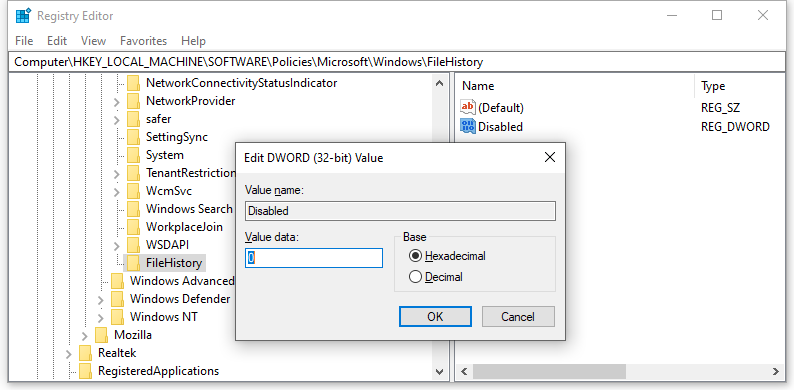Expand the NetworkProvider key

[116, 101]
